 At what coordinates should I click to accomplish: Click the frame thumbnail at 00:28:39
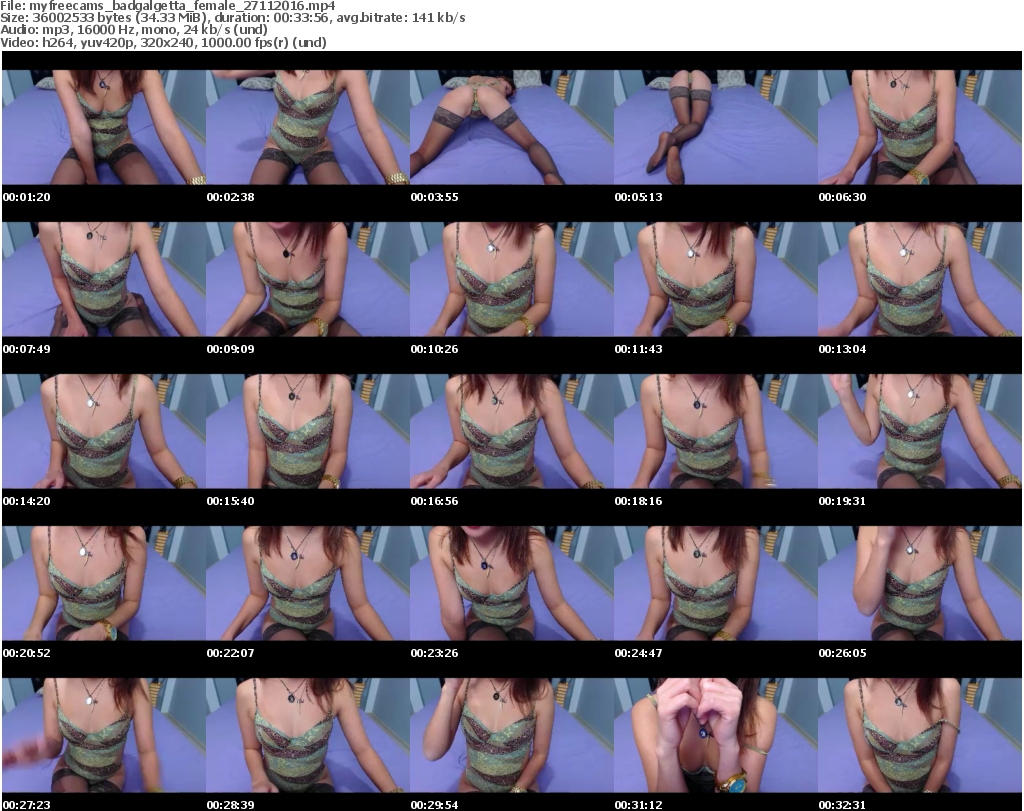[308, 735]
